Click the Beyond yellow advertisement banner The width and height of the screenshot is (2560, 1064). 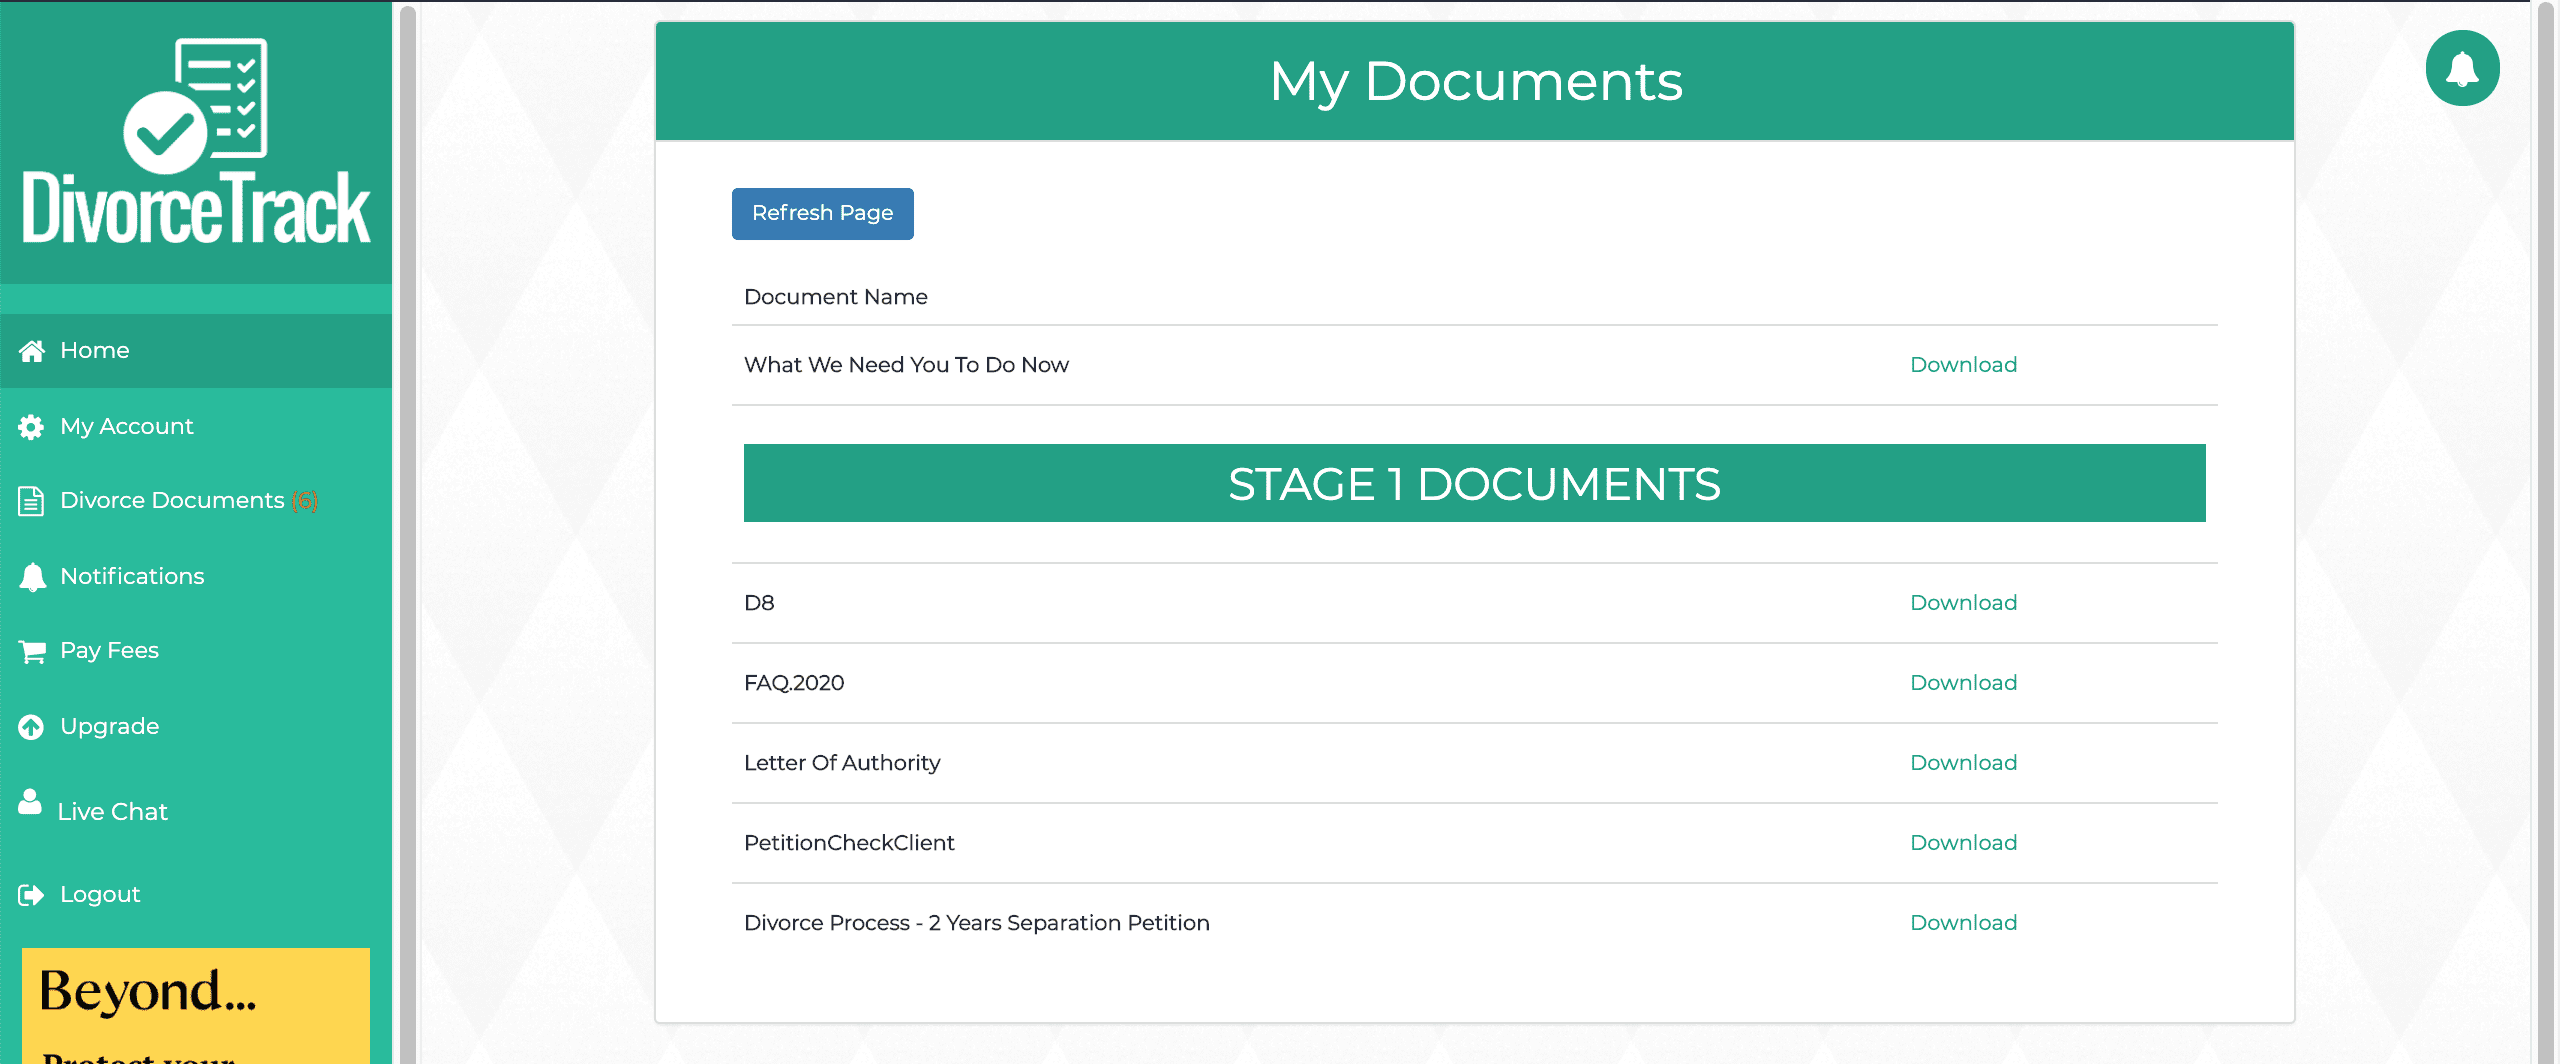coord(196,1006)
